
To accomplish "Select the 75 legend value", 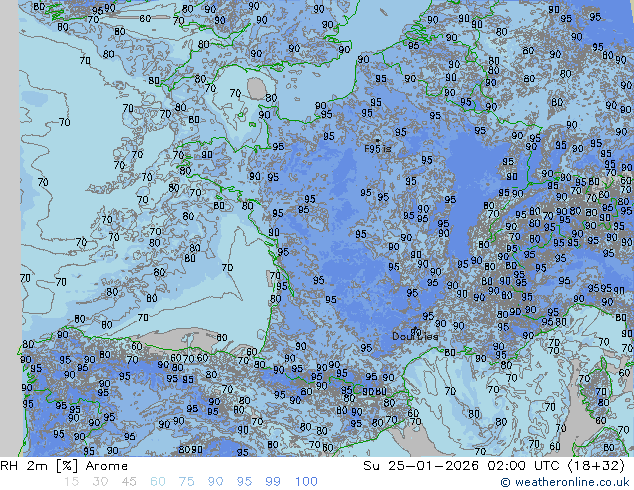I will click(x=186, y=482).
